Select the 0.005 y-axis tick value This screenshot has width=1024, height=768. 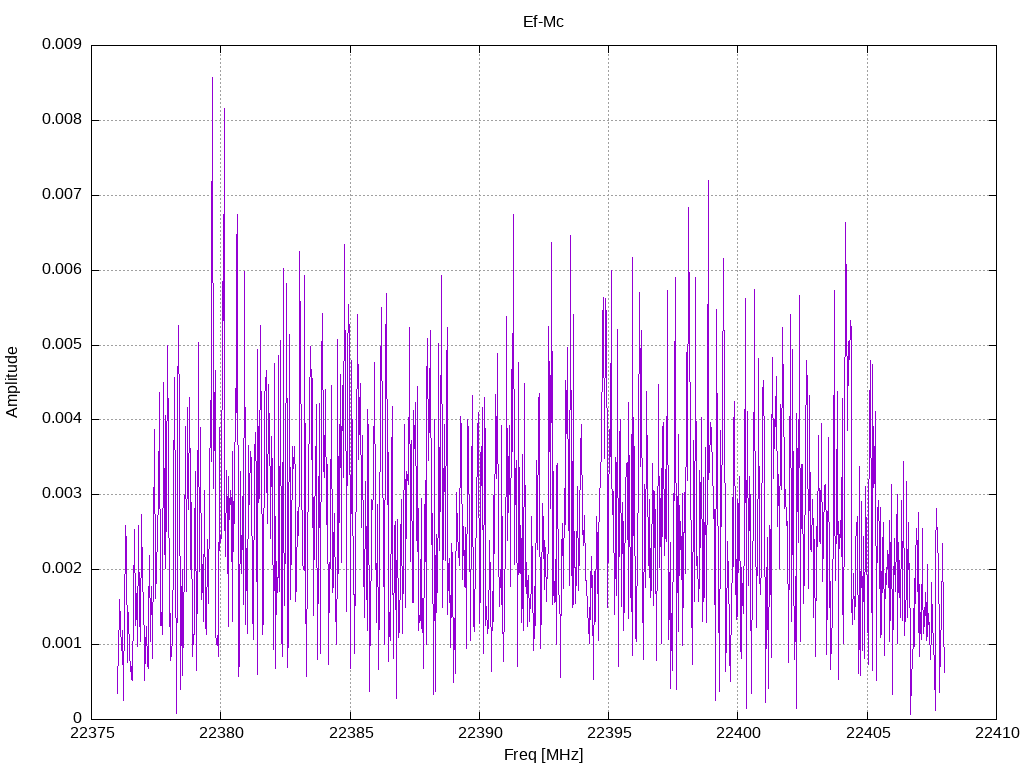(x=61, y=344)
